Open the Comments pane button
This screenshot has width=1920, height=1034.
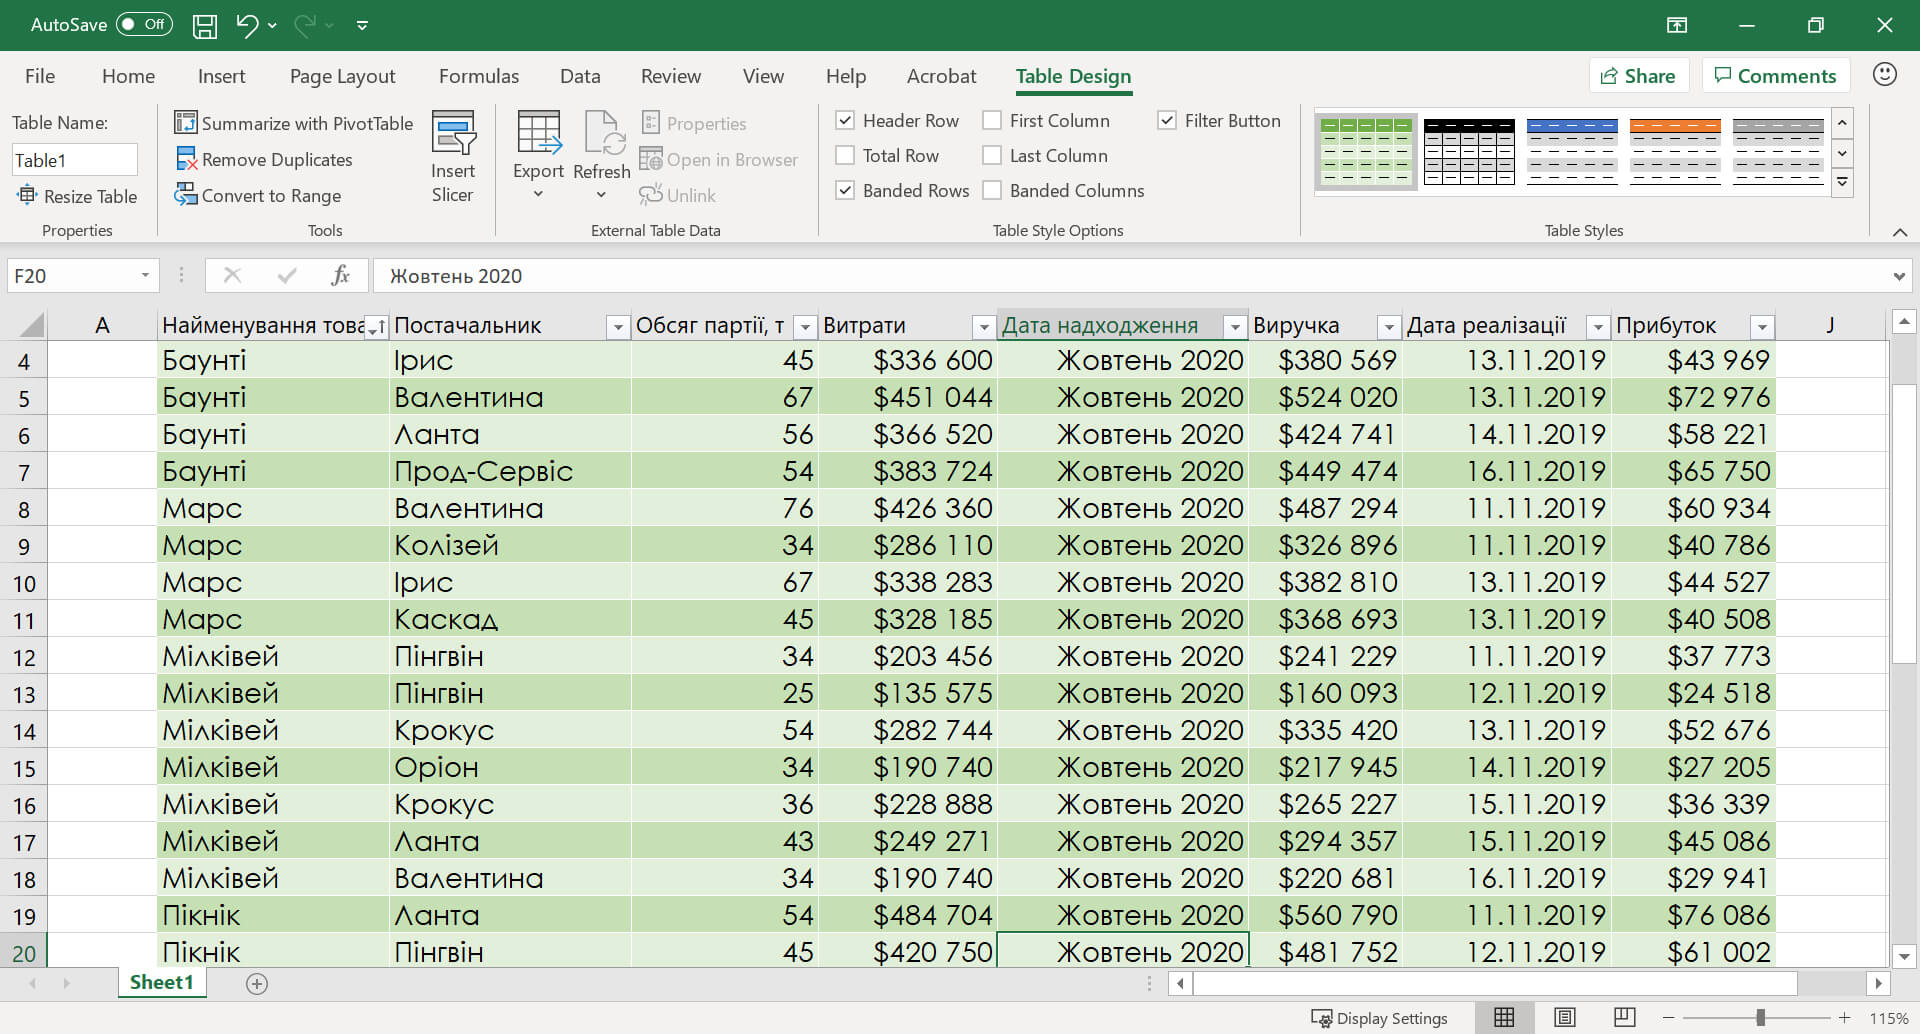click(x=1775, y=76)
